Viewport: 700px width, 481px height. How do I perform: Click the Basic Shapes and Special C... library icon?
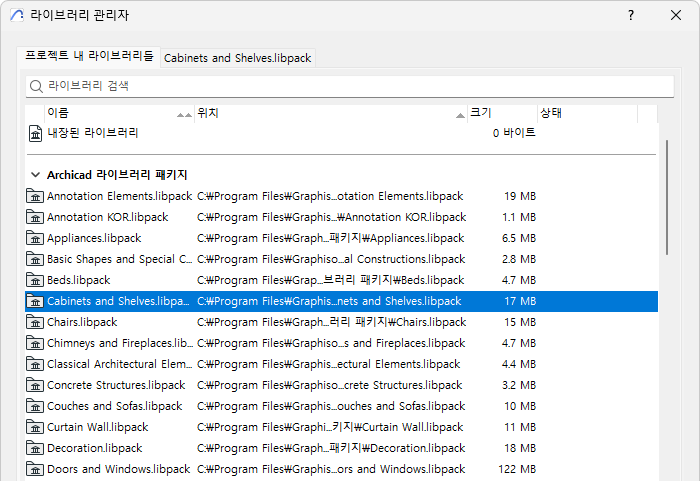(x=35, y=259)
